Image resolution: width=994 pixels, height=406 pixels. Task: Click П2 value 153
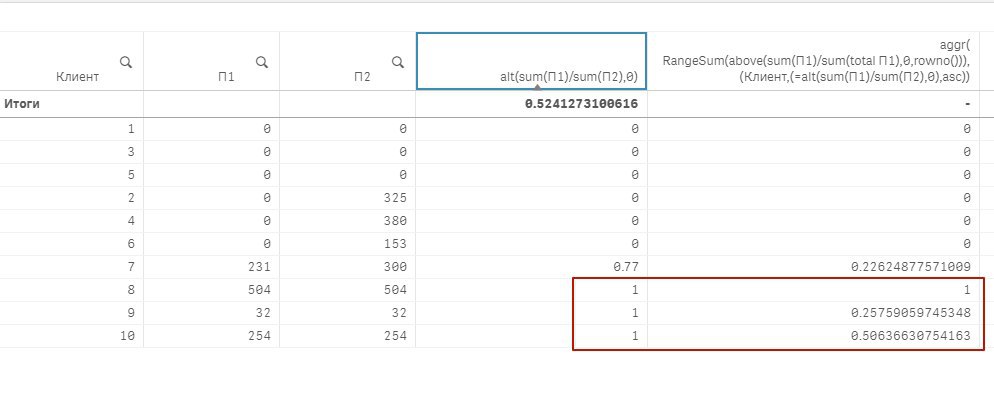click(x=395, y=244)
